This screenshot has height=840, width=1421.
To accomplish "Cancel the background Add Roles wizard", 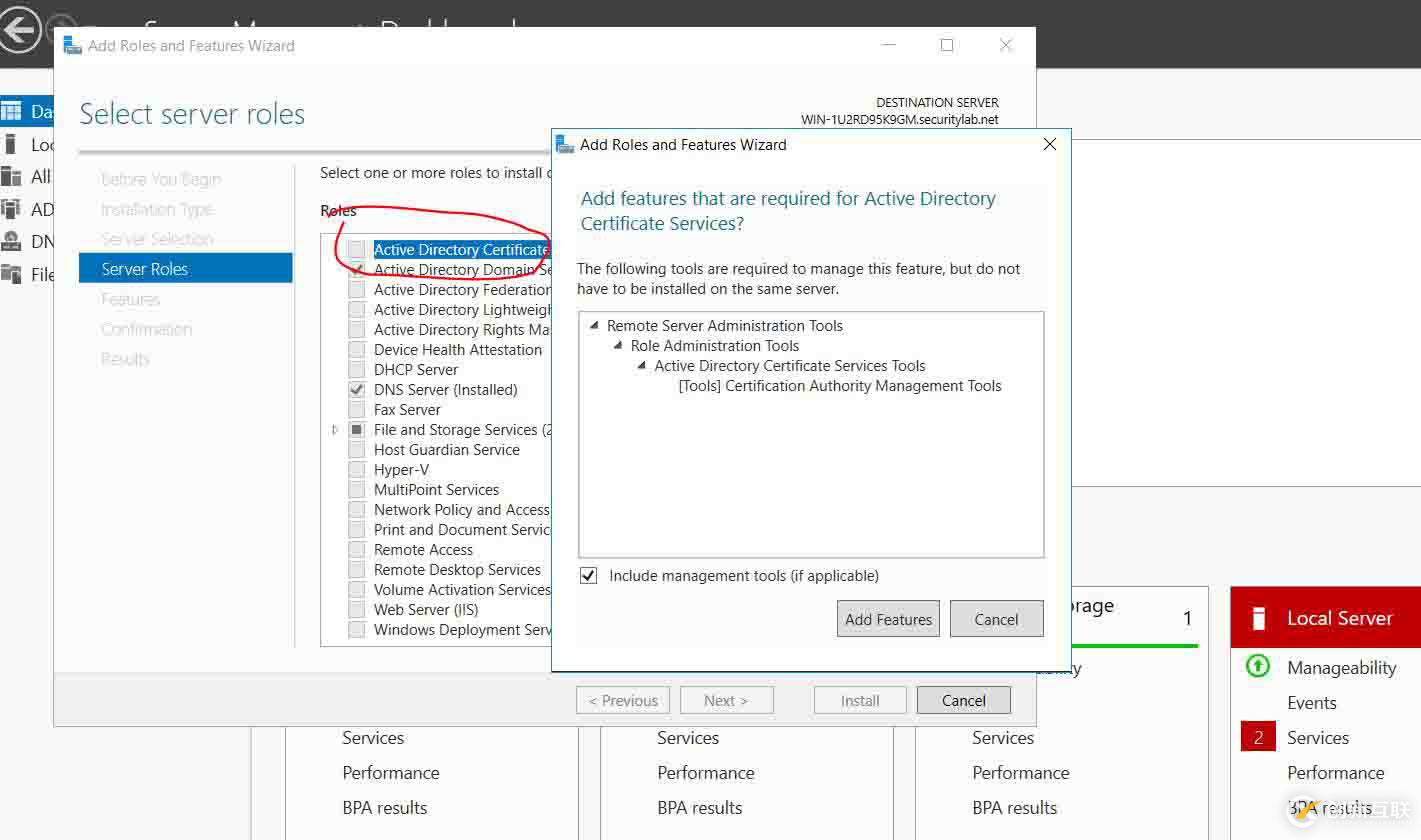I will tap(964, 701).
